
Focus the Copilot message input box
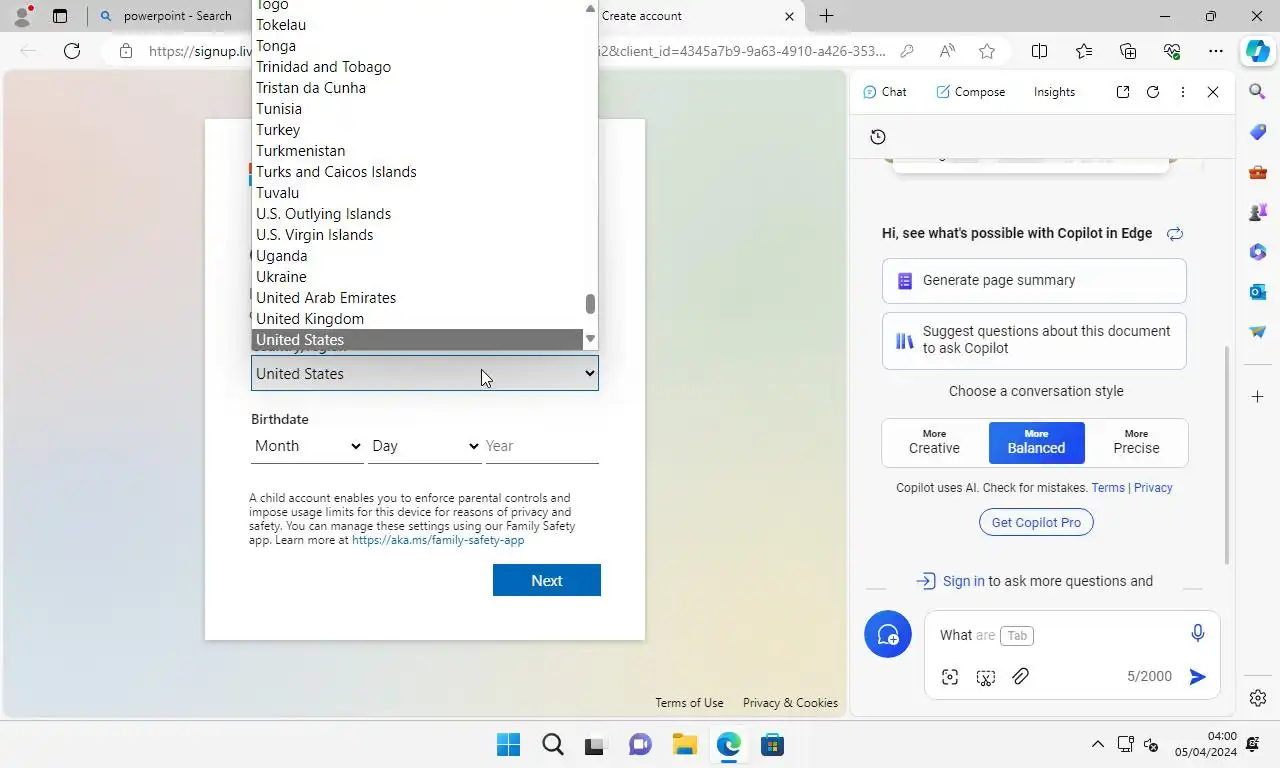pyautogui.click(x=1060, y=635)
